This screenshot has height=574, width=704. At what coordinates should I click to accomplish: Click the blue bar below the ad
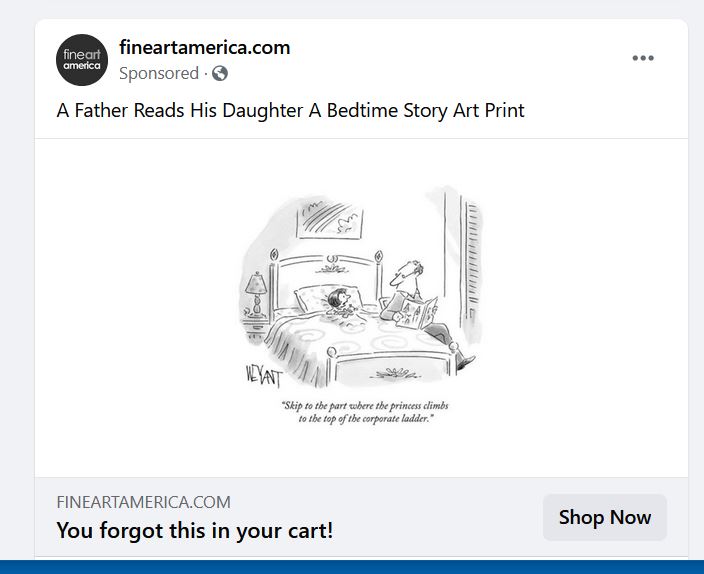[x=352, y=567]
